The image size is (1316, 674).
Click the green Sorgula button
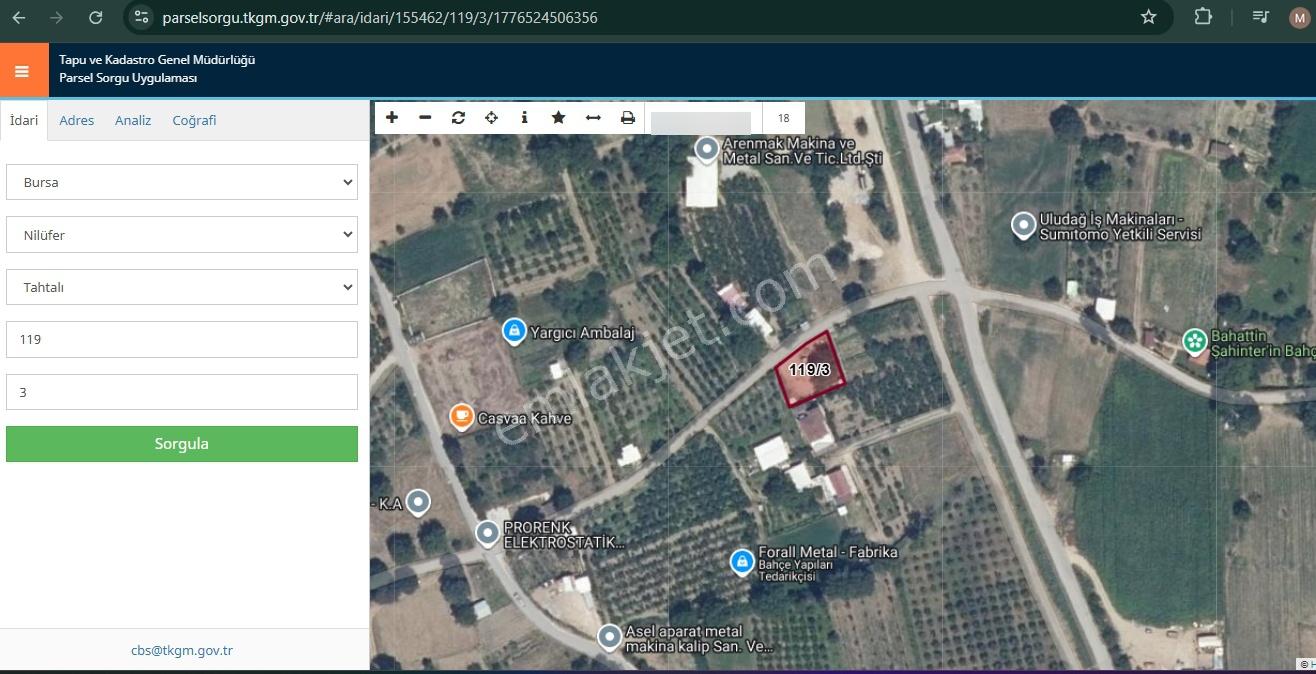[182, 444]
